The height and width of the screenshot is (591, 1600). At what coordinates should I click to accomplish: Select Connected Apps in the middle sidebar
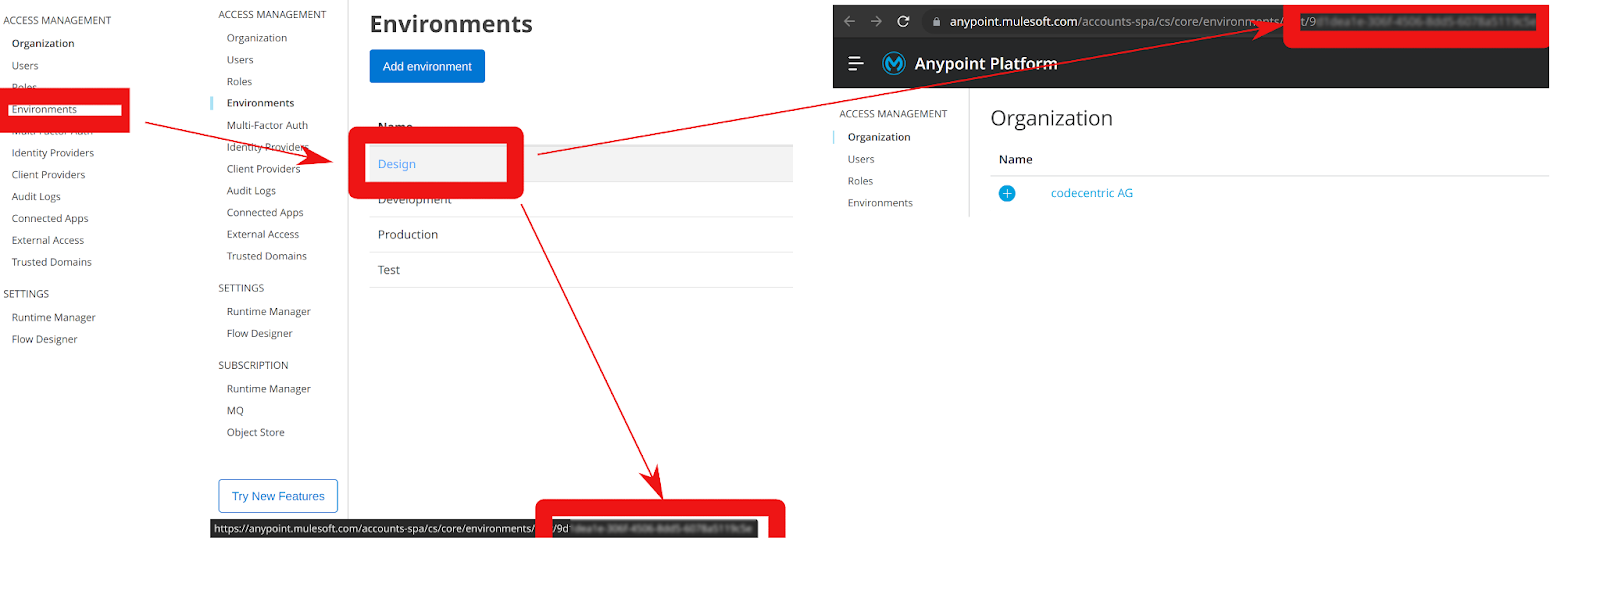pos(265,213)
